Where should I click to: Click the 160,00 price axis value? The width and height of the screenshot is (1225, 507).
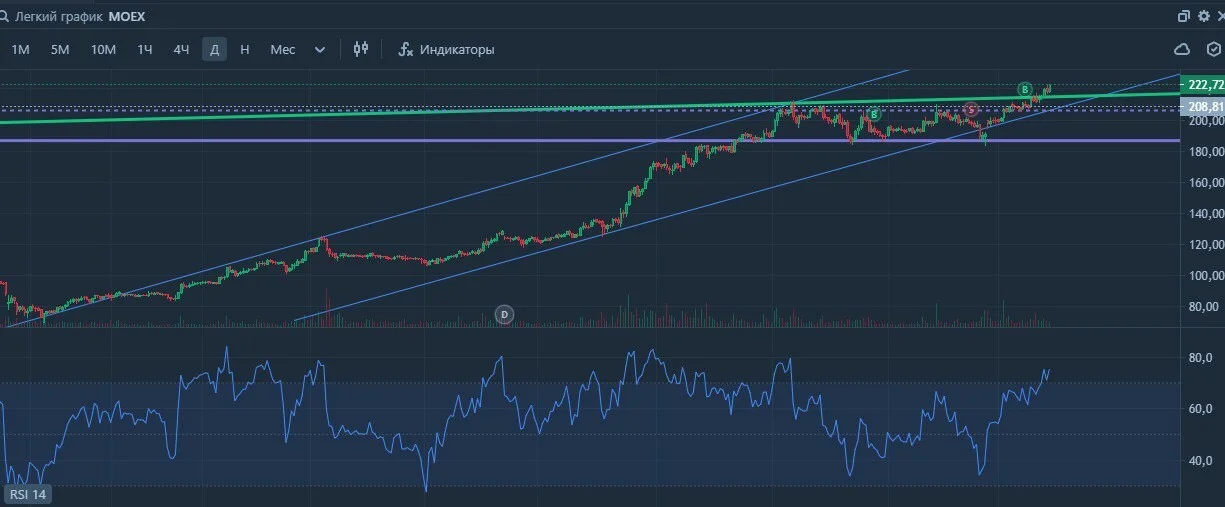point(1206,183)
